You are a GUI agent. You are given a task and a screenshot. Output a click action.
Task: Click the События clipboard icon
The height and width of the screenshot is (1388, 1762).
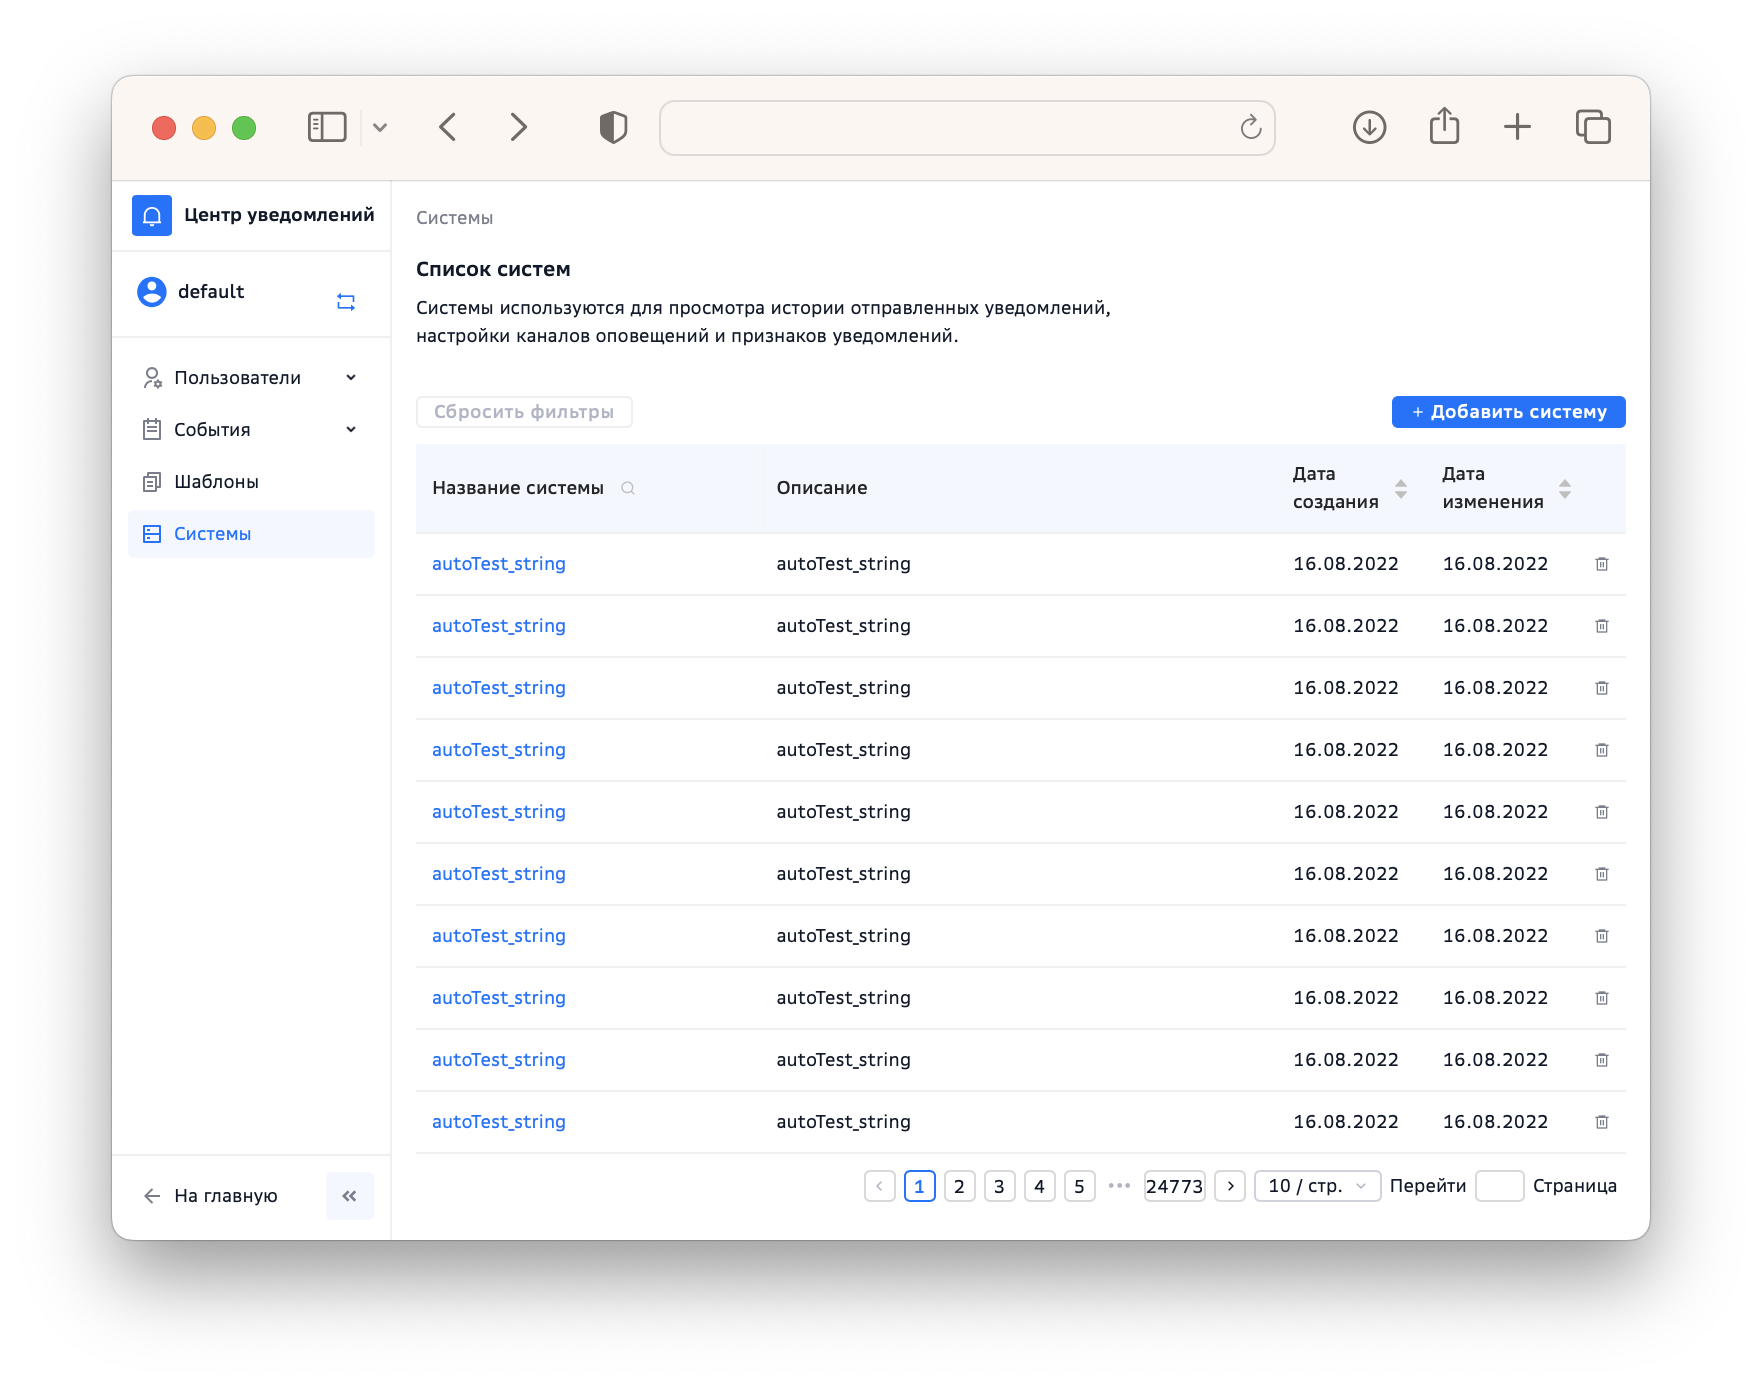point(152,430)
